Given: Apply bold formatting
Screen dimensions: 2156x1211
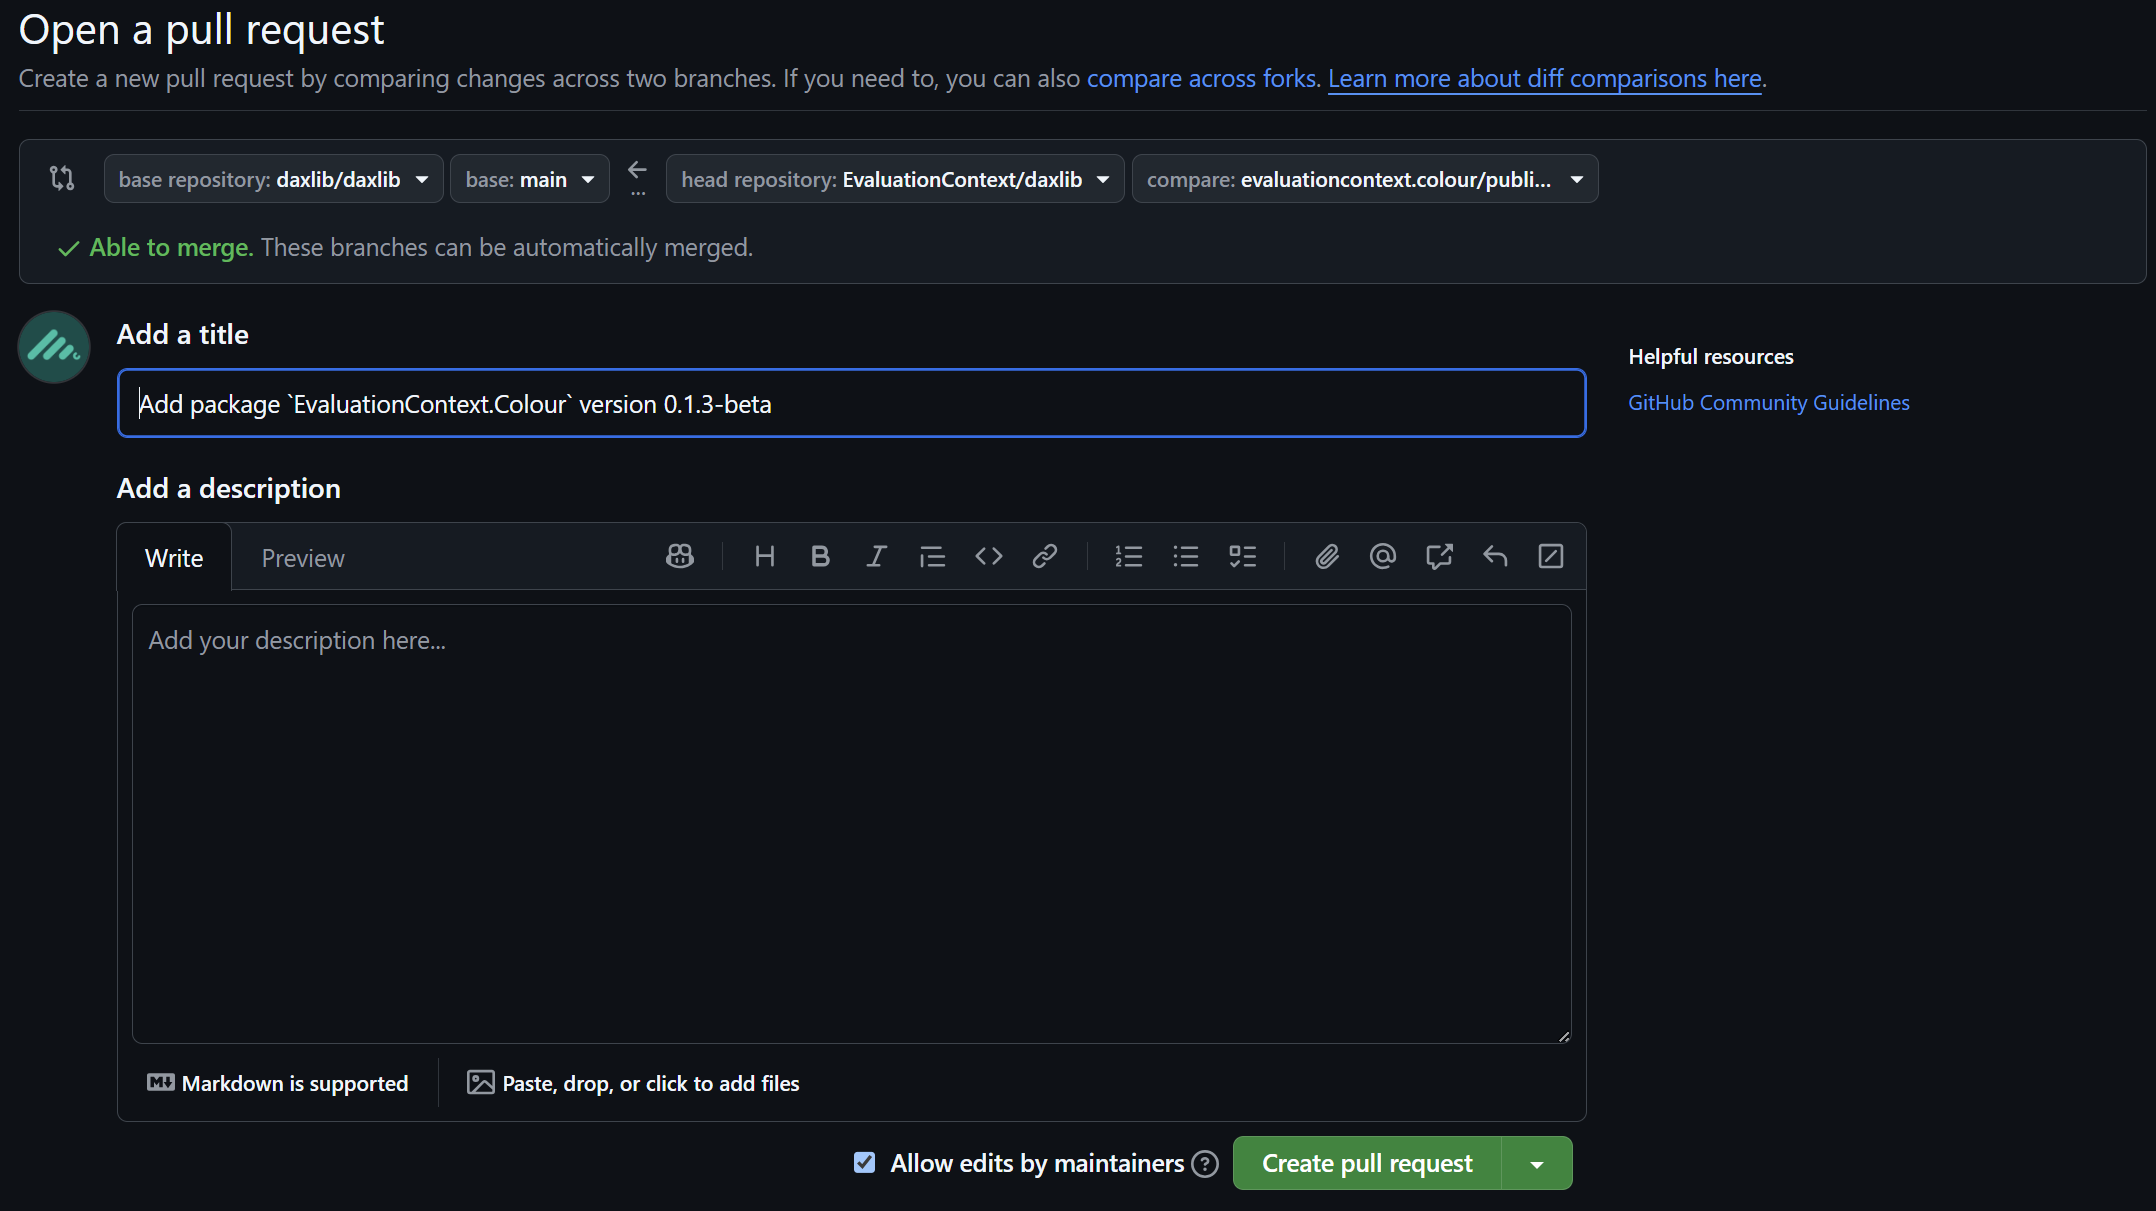Looking at the screenshot, I should point(820,556).
